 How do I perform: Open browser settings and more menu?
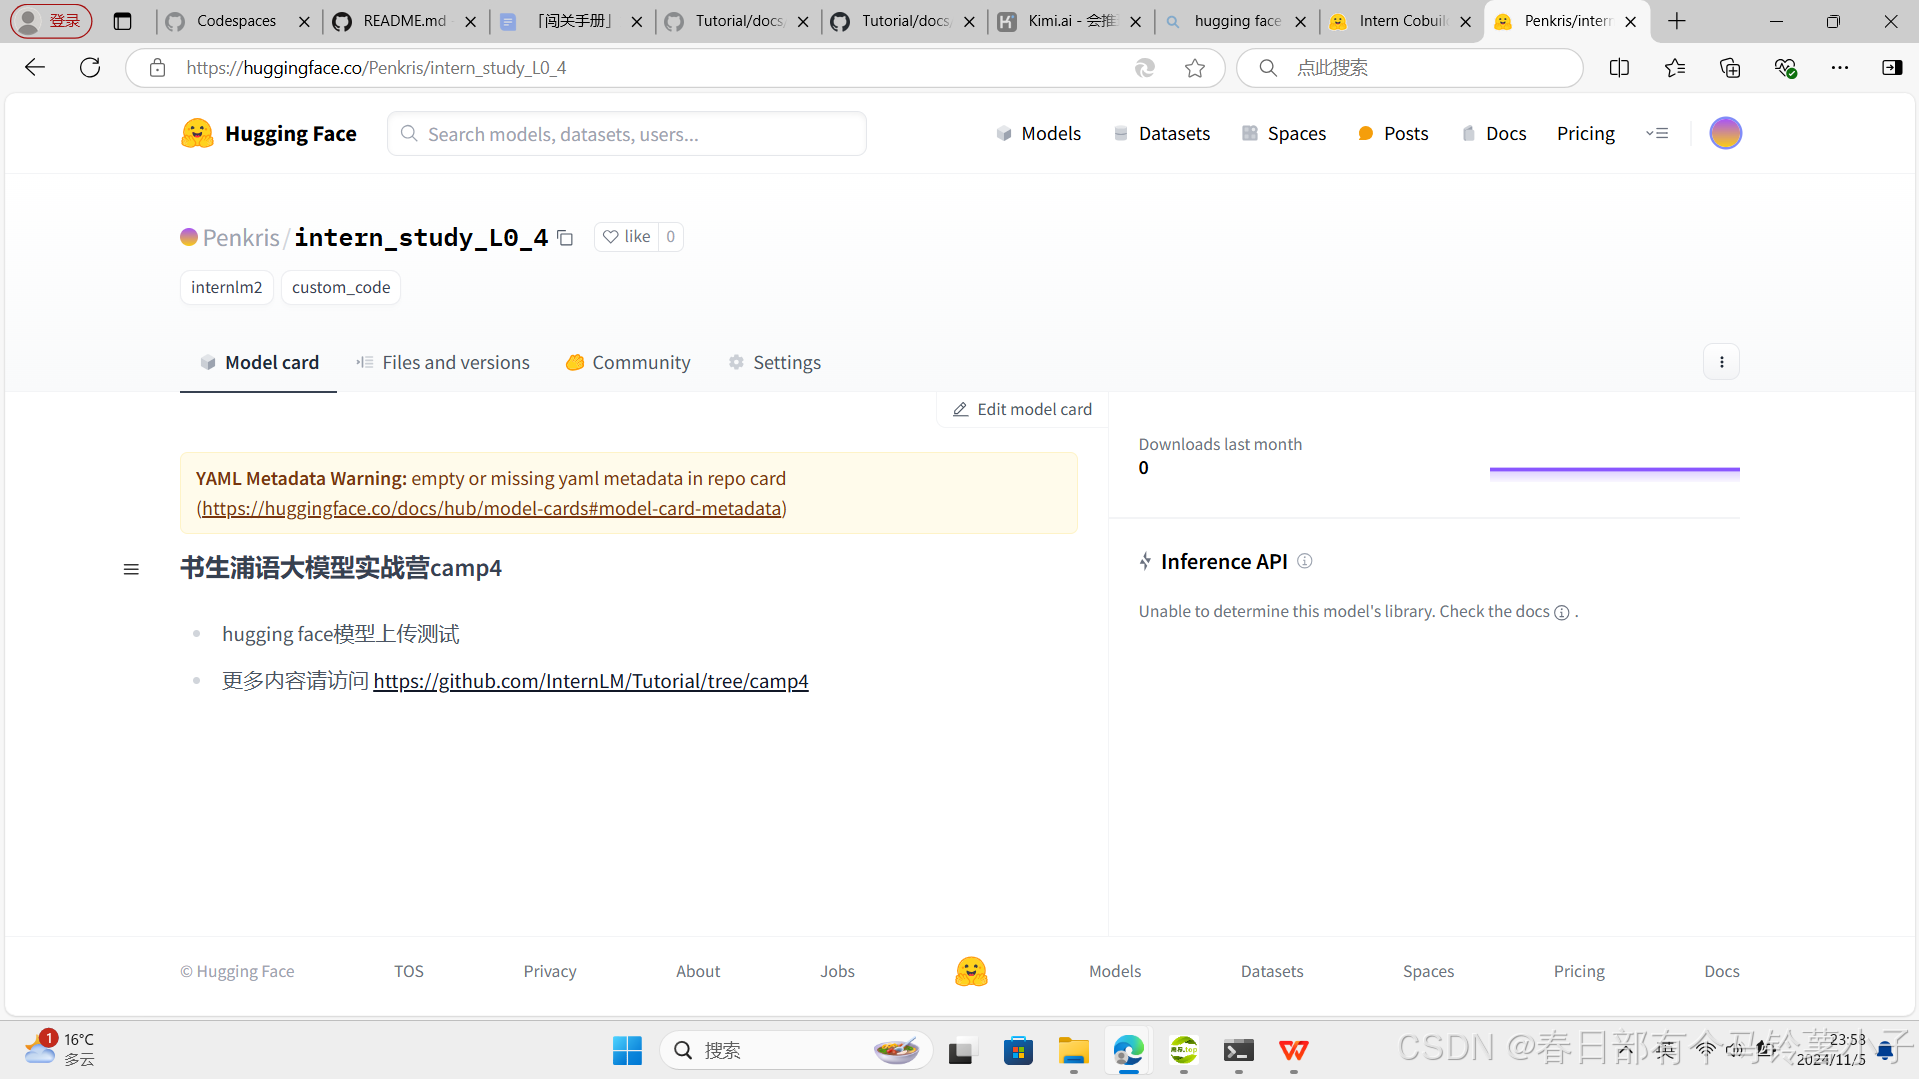point(1840,67)
